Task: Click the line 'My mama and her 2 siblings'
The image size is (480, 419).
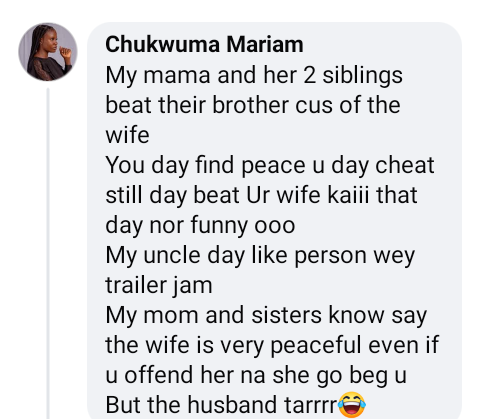Action: point(254,76)
